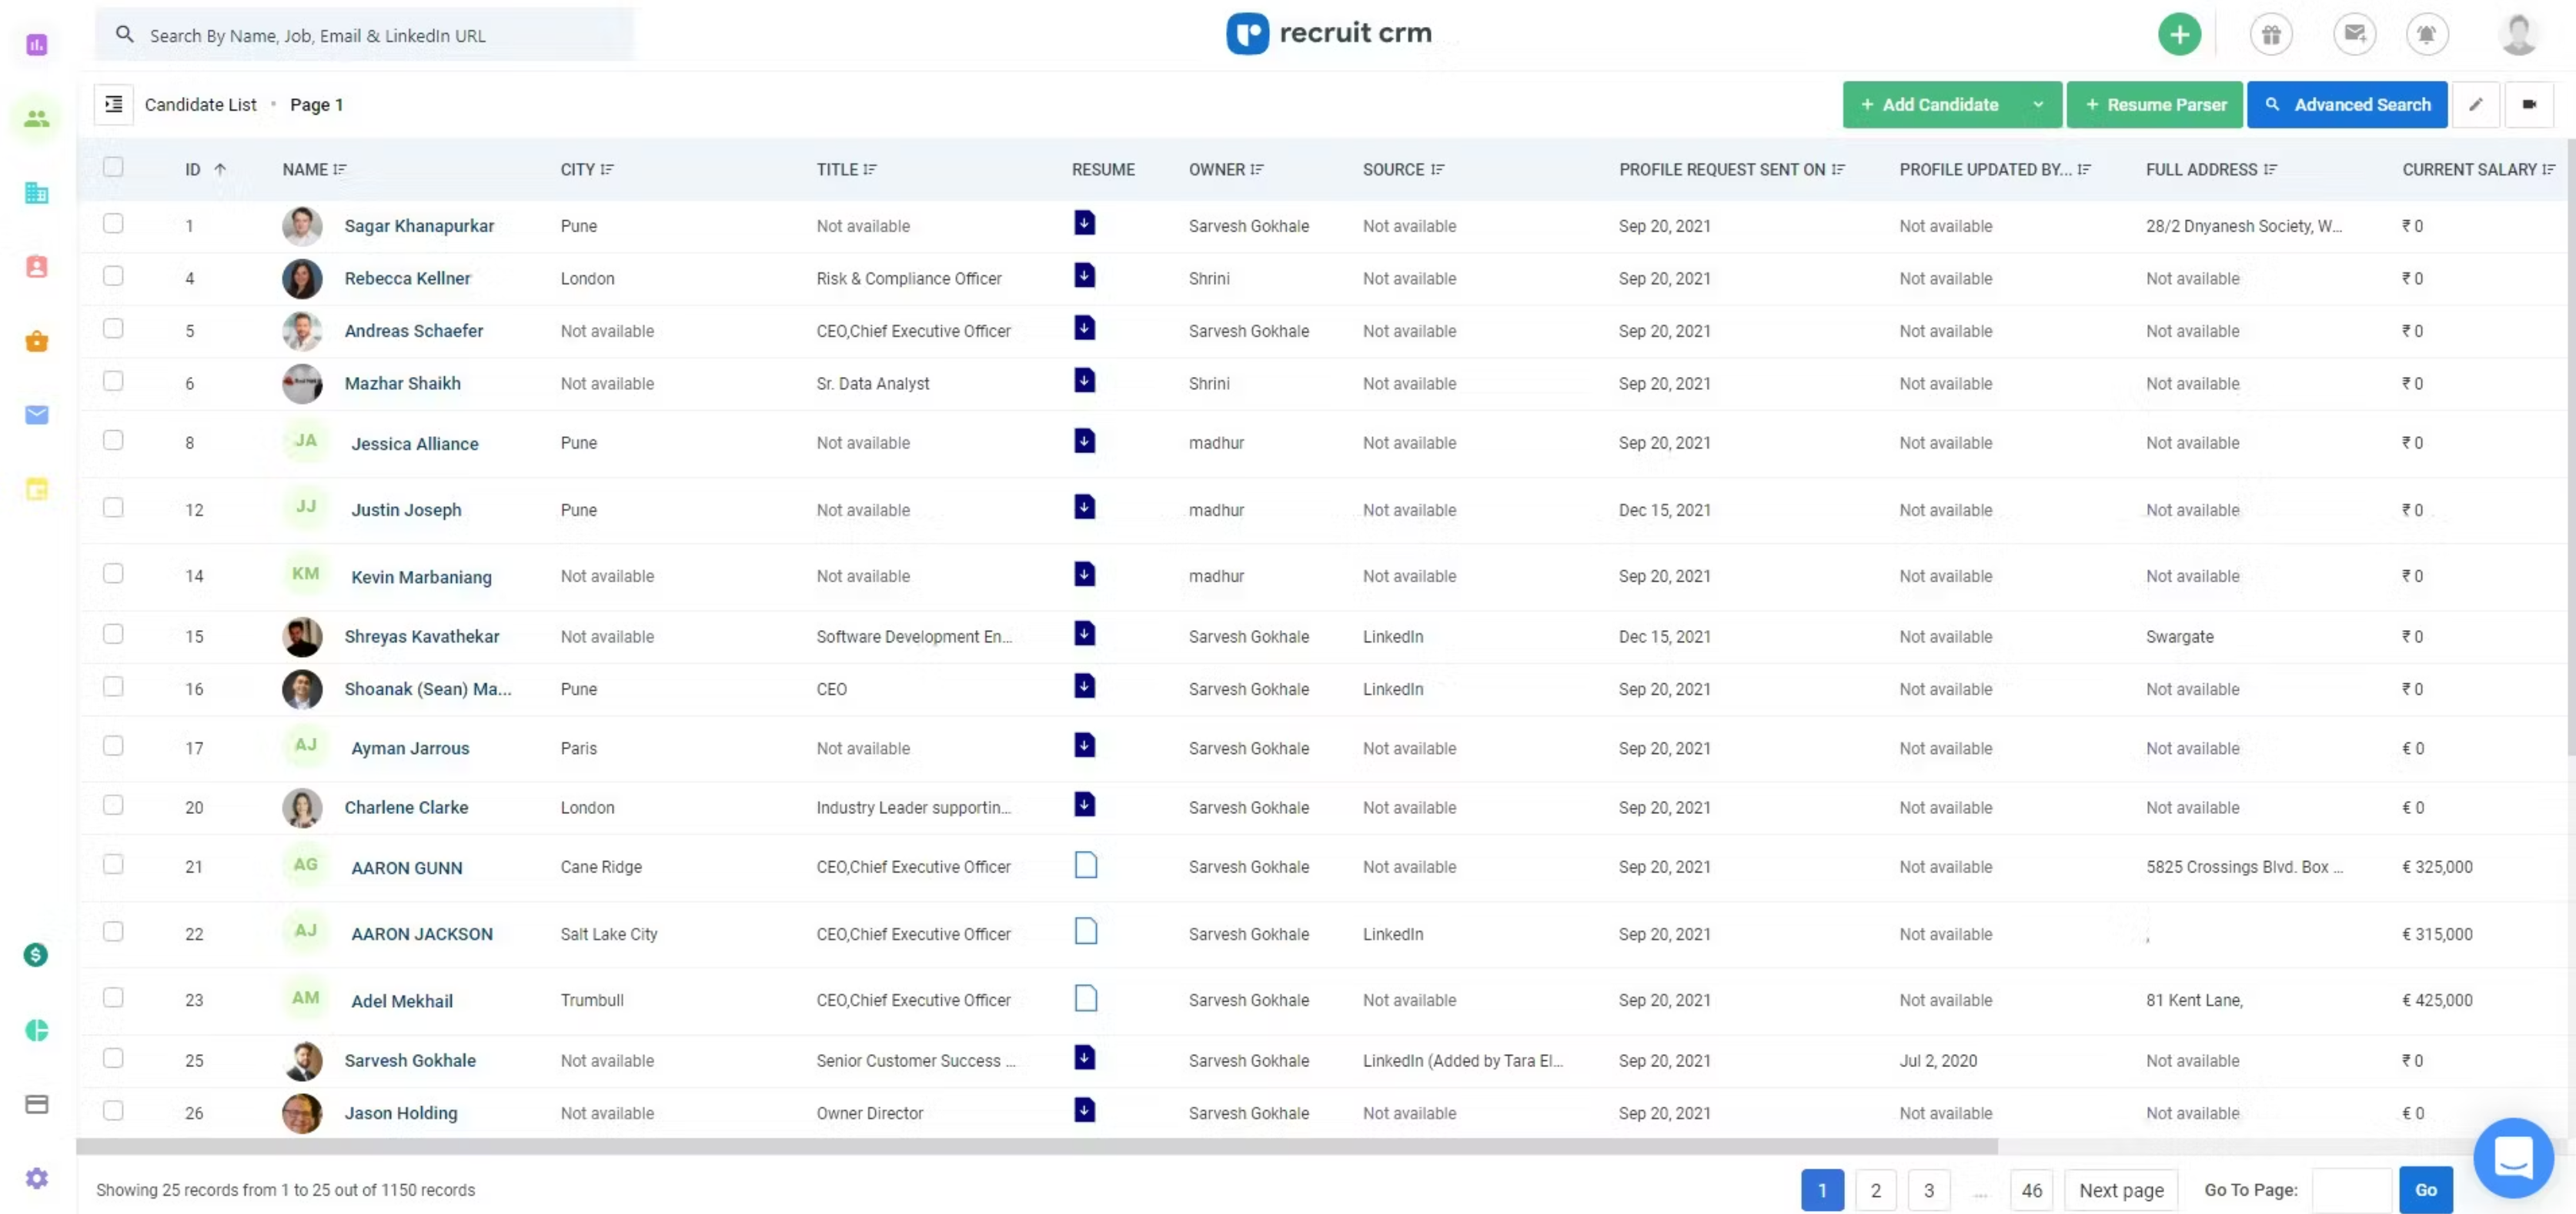This screenshot has height=1214, width=2576.
Task: Open the OWNER column sort filter
Action: click(1257, 170)
